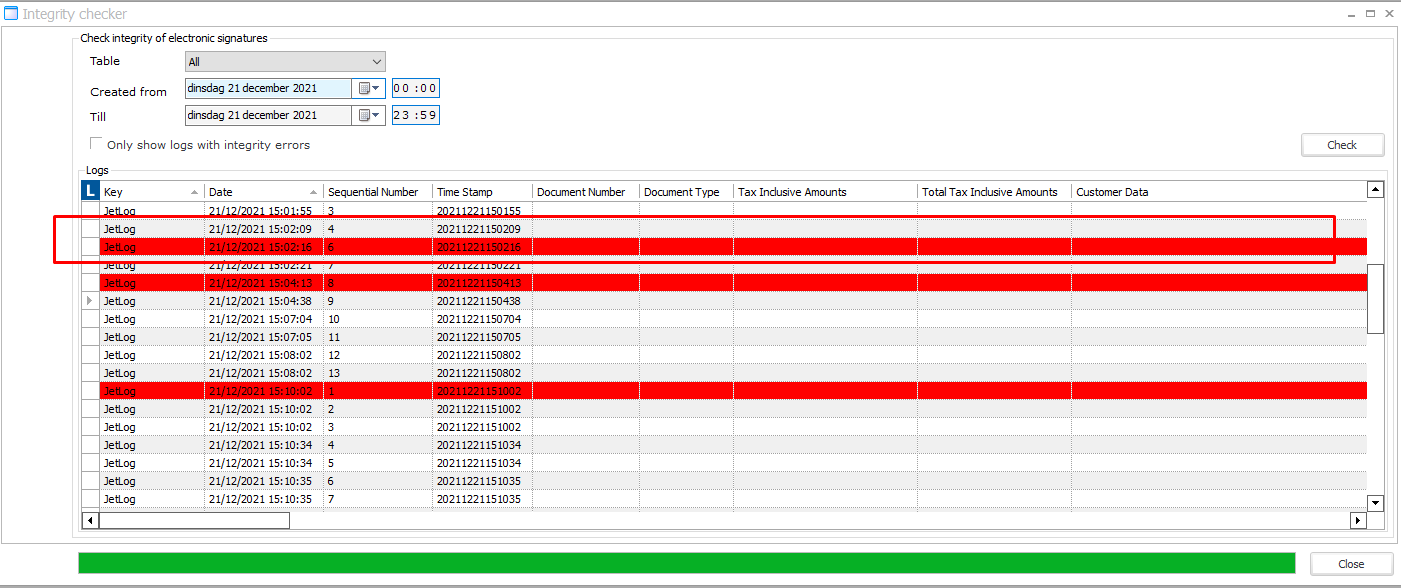Click the blue L icon in grid header

click(x=90, y=191)
